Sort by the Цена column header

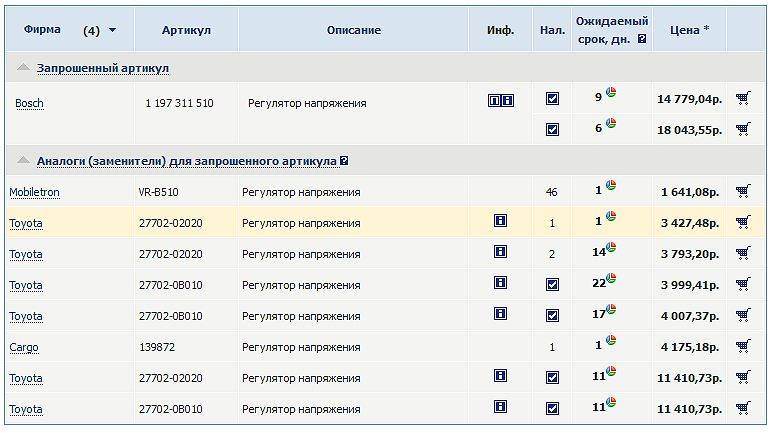coord(689,30)
